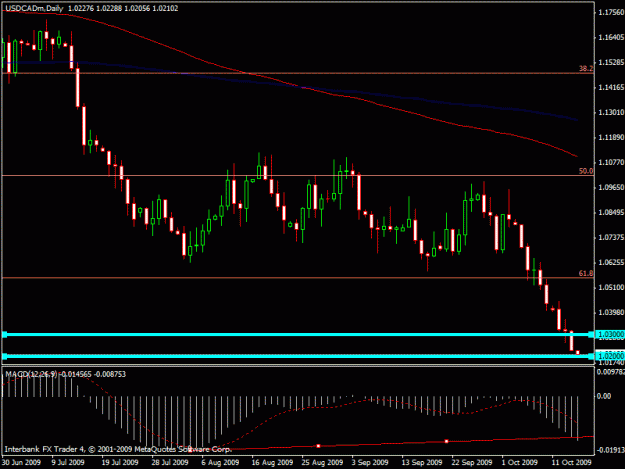This screenshot has width=625, height=469.
Task: Click the 0.00 MACD scale label
Action: (x=604, y=396)
